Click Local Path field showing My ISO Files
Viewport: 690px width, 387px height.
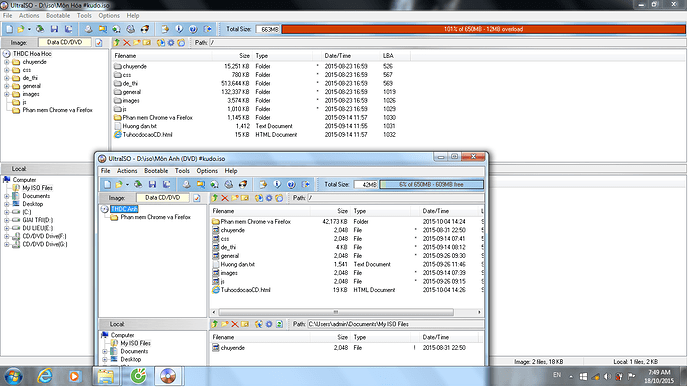point(395,324)
